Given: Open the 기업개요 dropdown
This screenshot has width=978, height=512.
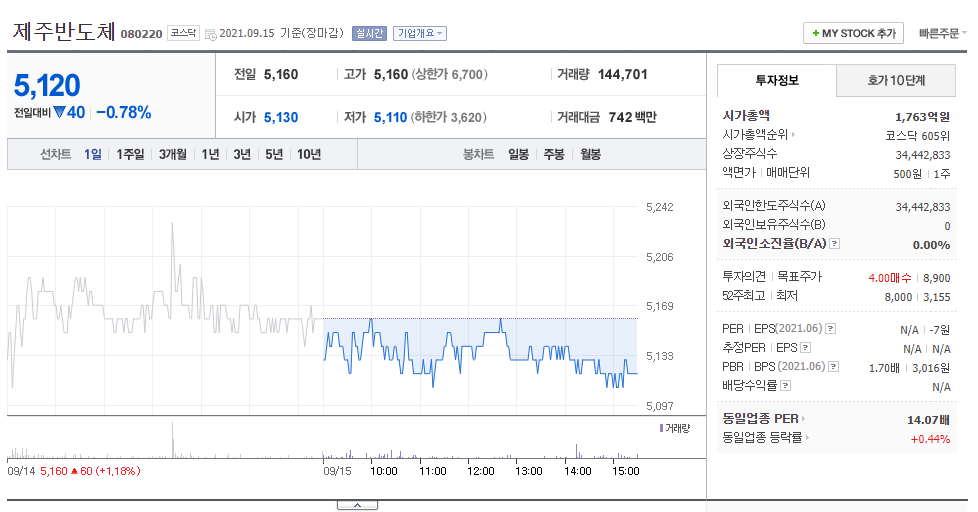Looking at the screenshot, I should 420,34.
